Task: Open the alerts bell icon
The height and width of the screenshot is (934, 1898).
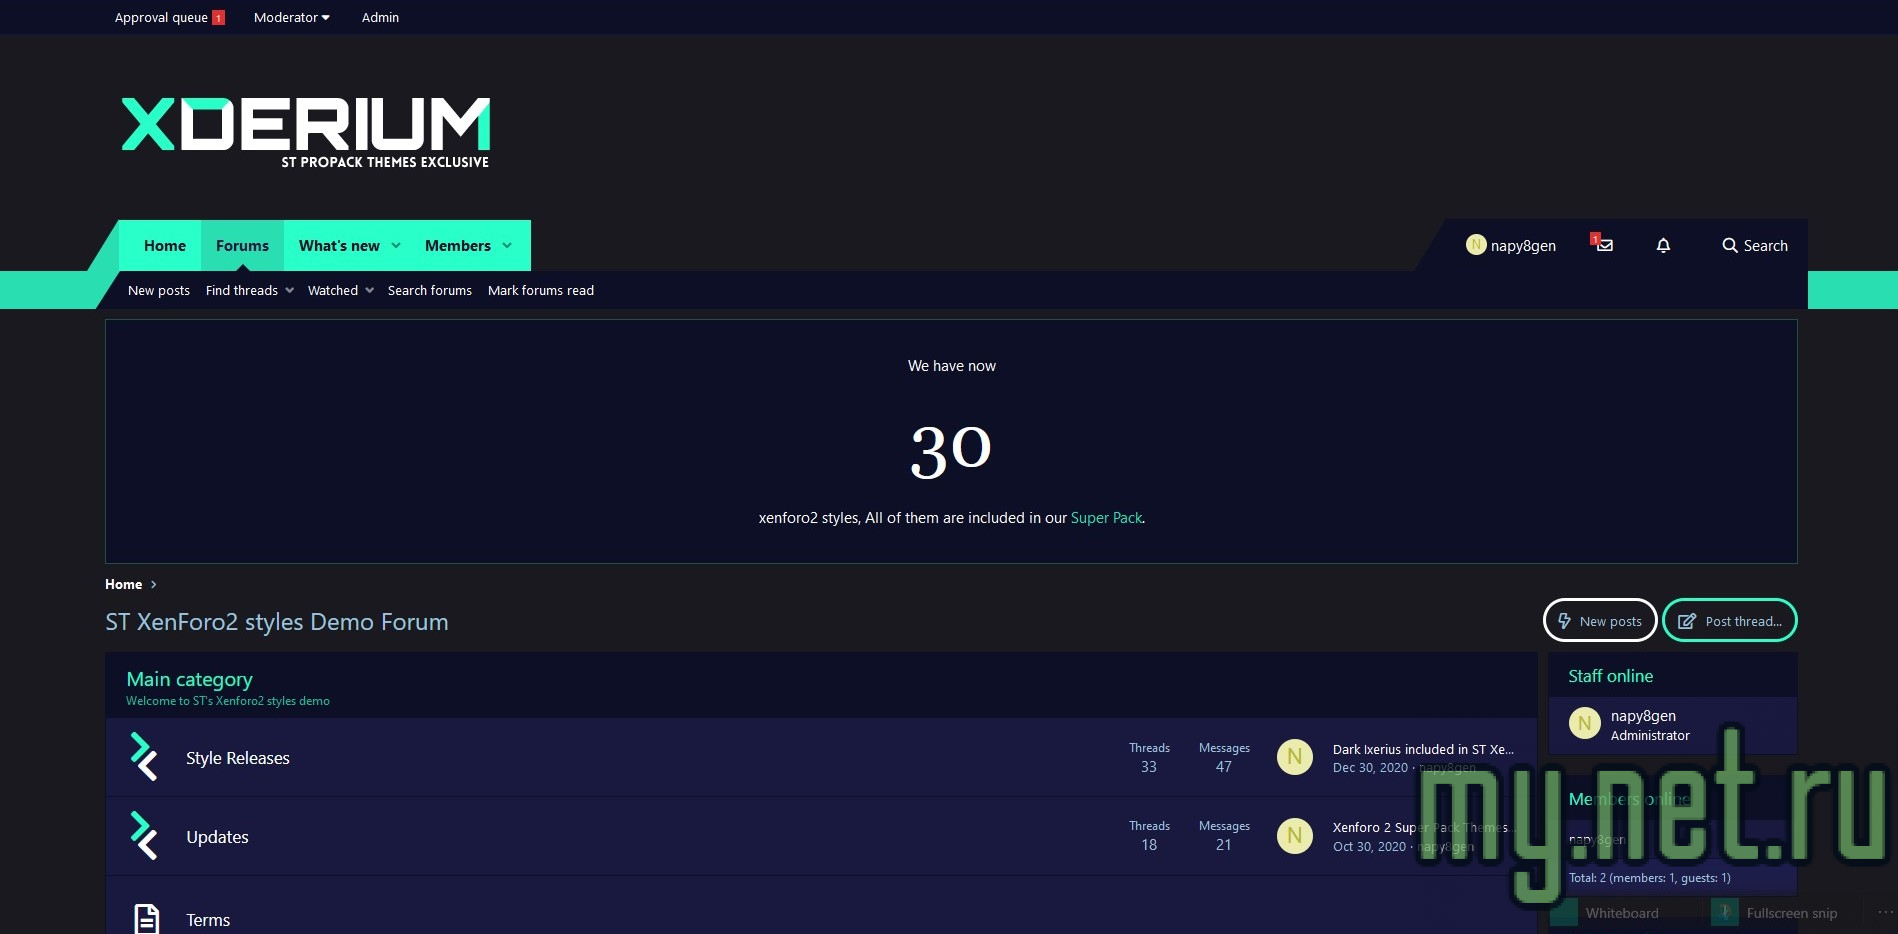Action: point(1663,245)
